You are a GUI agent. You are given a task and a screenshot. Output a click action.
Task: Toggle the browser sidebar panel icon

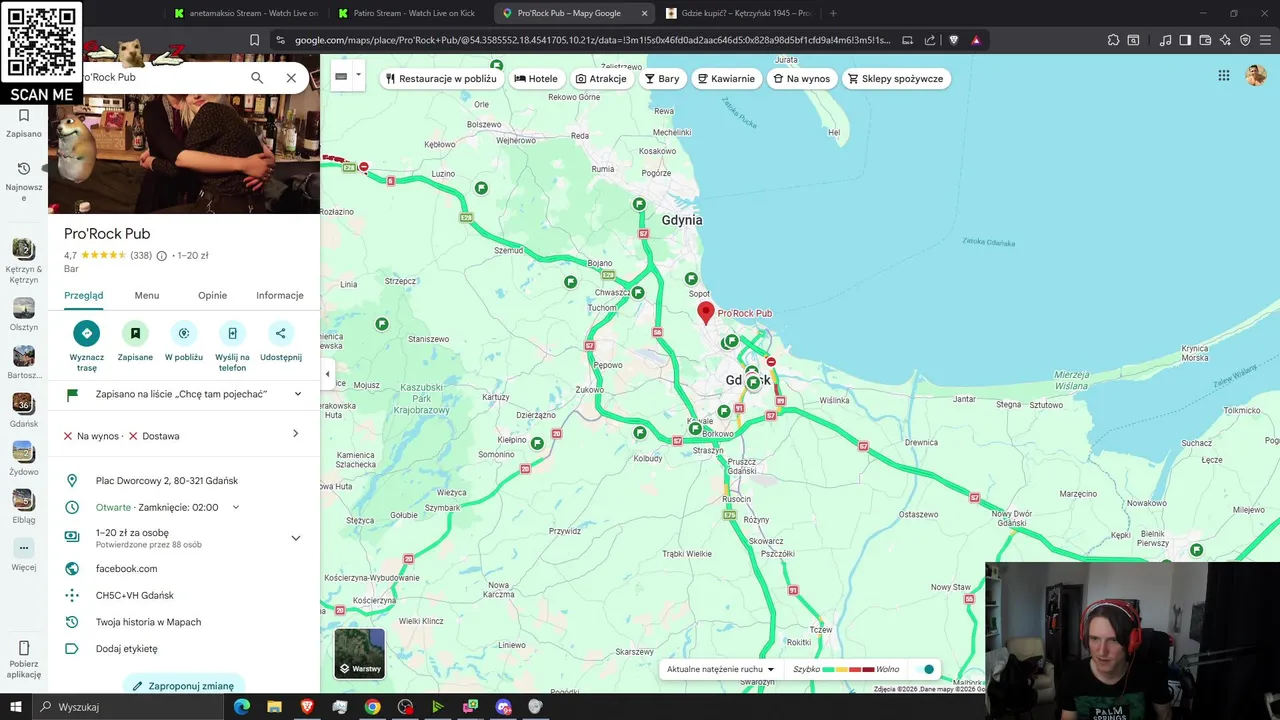tap(1185, 40)
